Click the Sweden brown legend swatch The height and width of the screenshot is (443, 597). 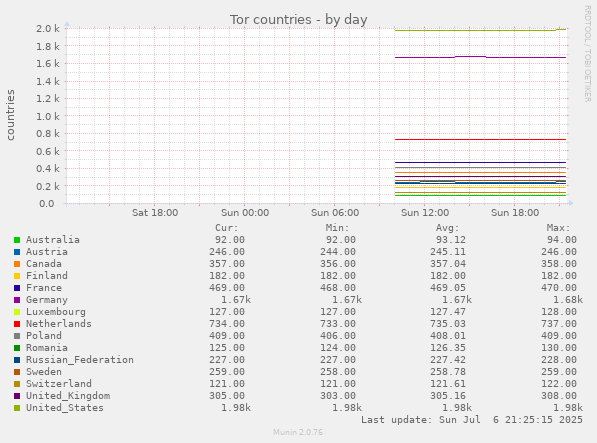coord(17,372)
